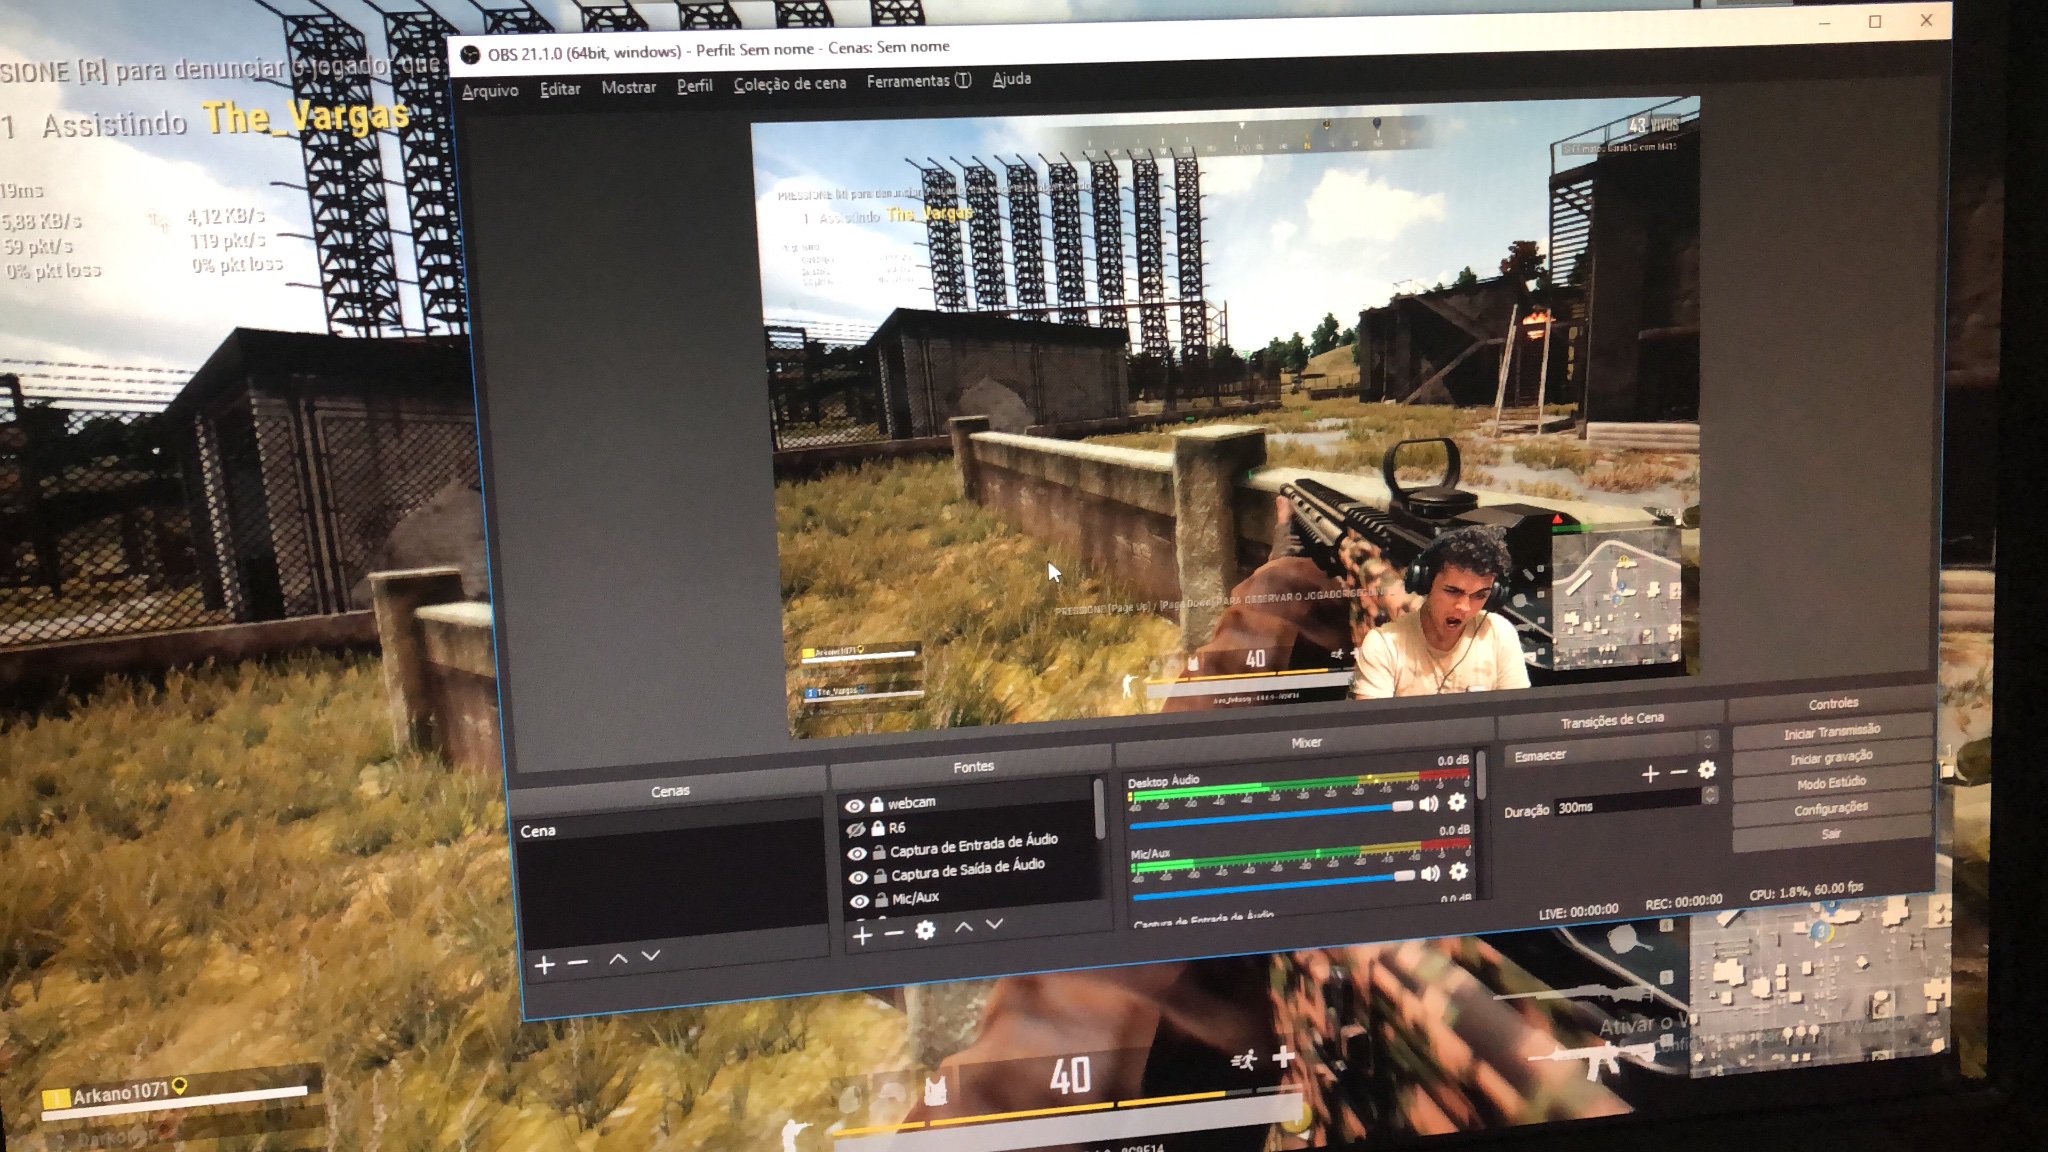The height and width of the screenshot is (1152, 2048).
Task: Open Mic/Aux settings gear
Action: point(1459,871)
